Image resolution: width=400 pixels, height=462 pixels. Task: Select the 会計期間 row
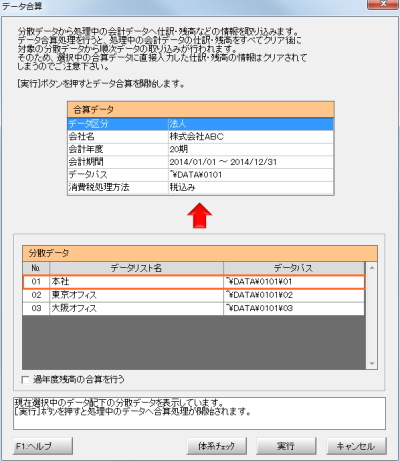[x=201, y=162]
